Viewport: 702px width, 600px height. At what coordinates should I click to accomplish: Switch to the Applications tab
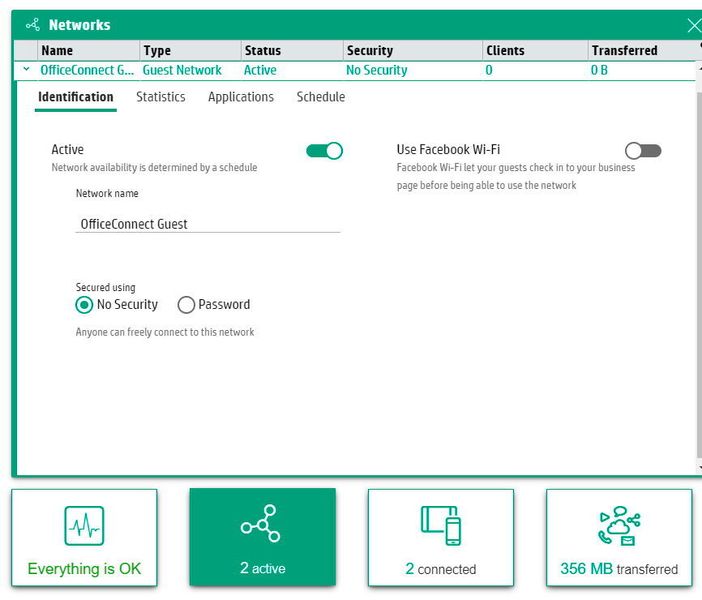click(241, 97)
